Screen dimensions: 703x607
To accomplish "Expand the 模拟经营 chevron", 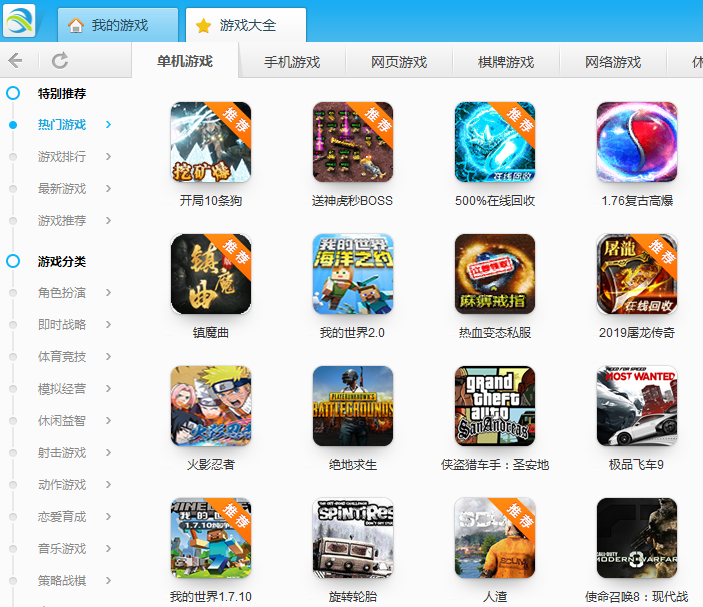I will (x=108, y=389).
